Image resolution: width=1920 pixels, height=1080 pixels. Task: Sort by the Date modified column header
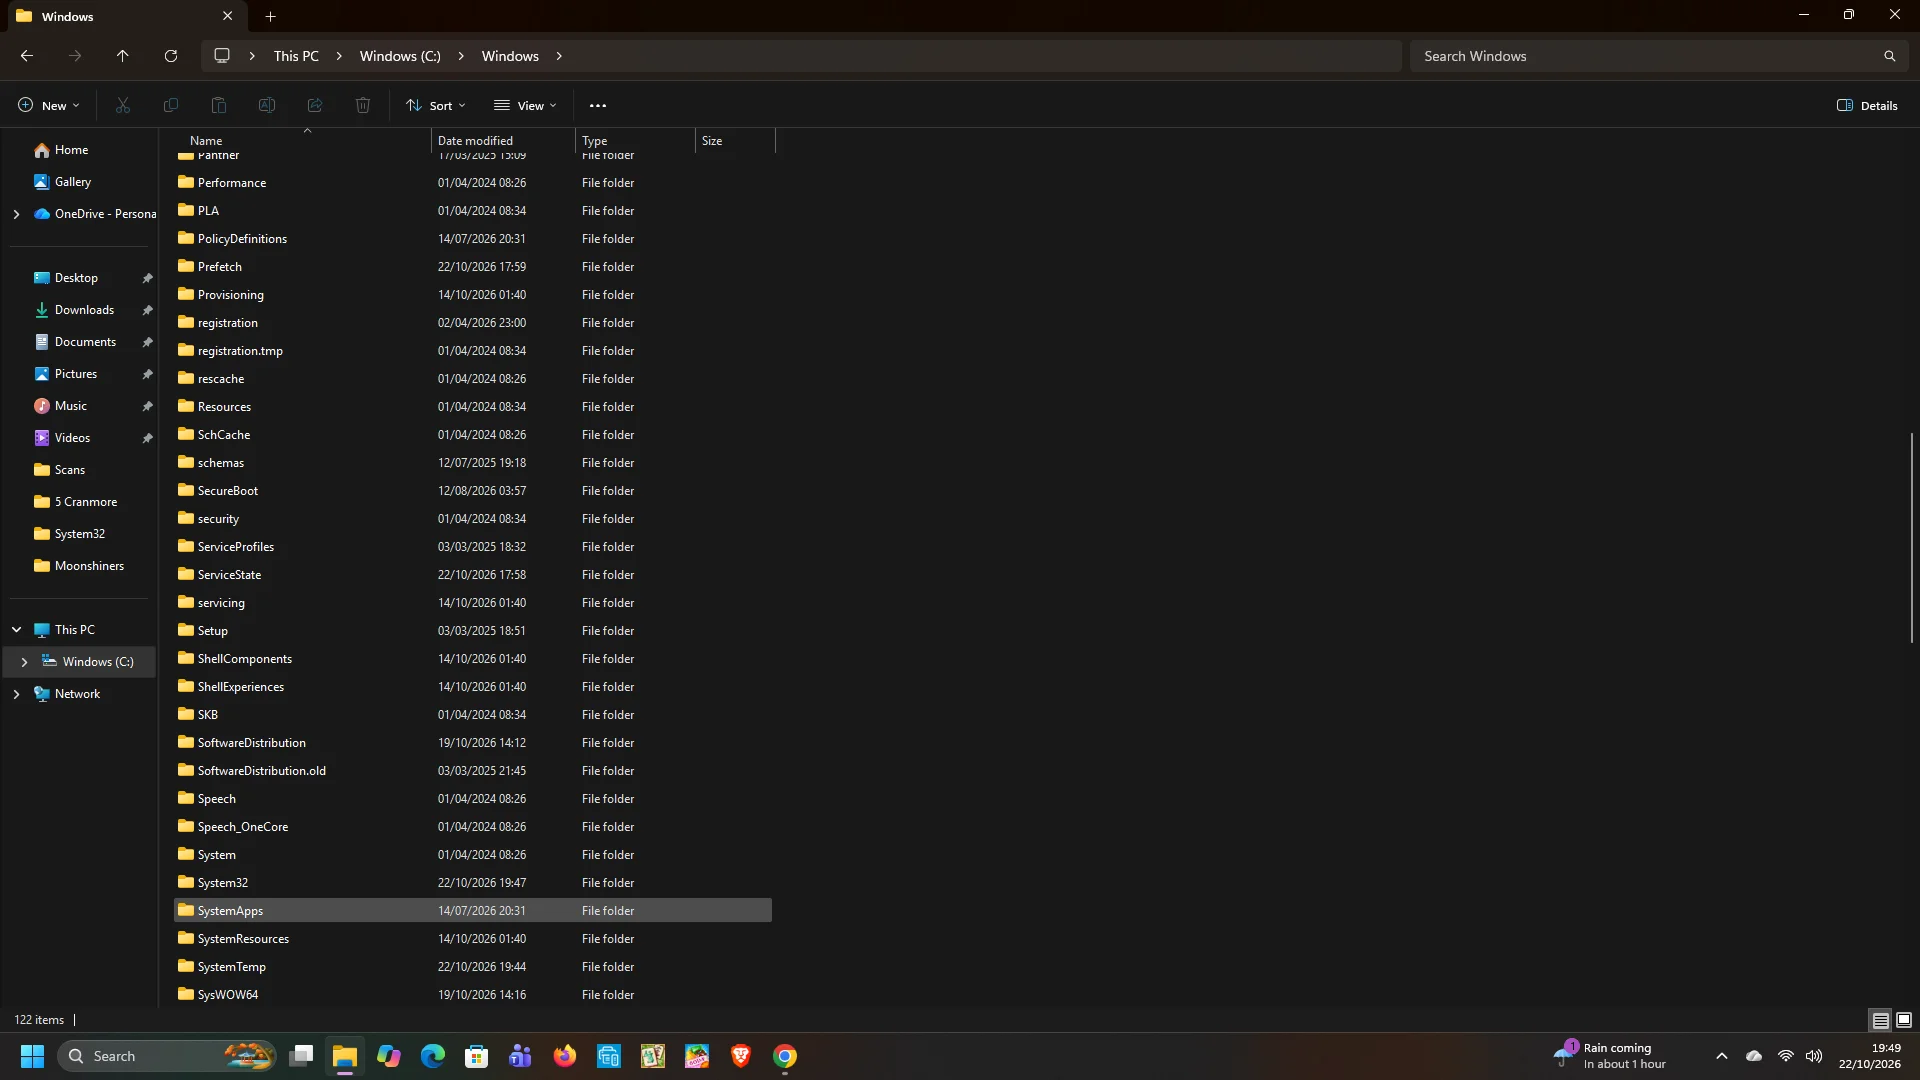tap(503, 140)
